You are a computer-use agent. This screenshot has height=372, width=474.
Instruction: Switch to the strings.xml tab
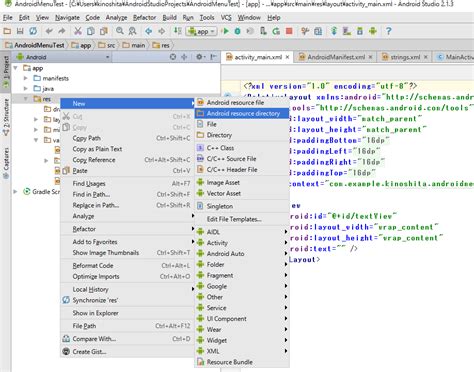(x=405, y=57)
